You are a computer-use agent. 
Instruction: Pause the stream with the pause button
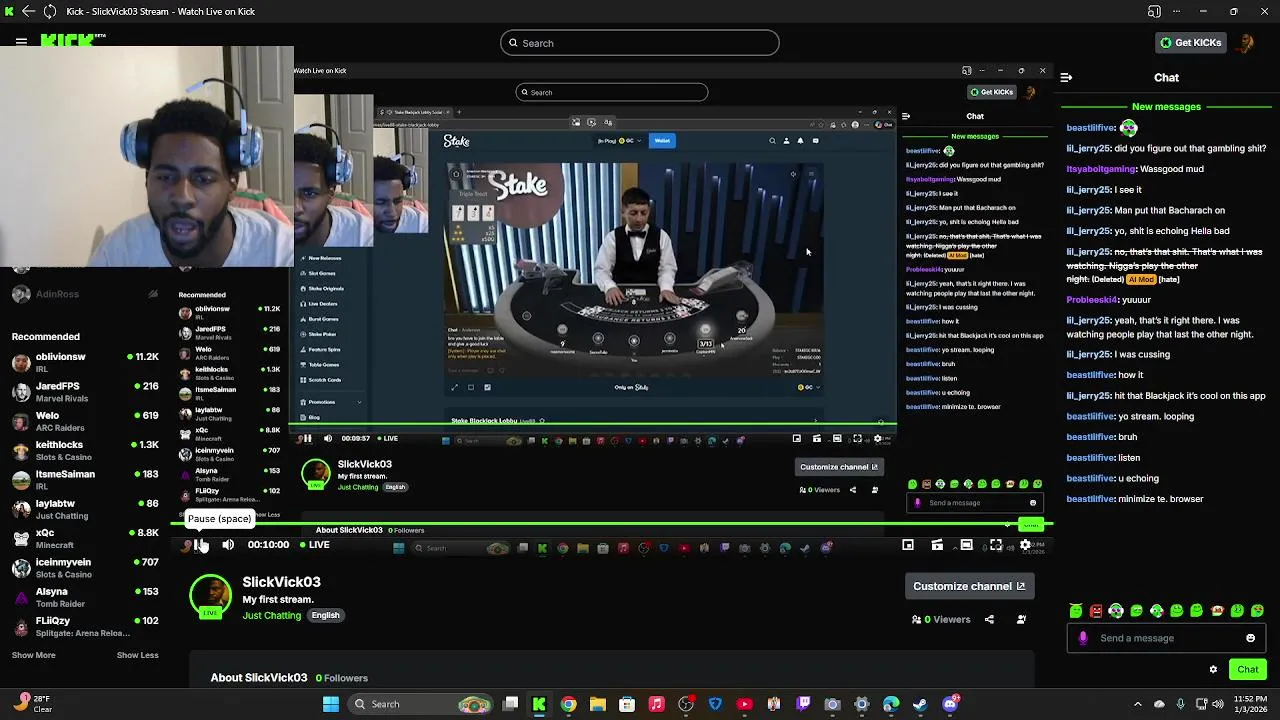point(201,545)
